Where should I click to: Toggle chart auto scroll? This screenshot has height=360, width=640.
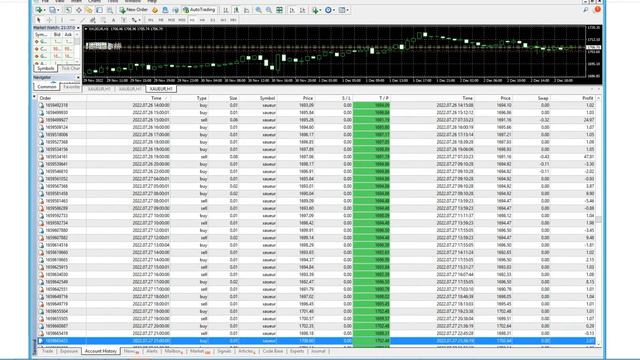292,10
